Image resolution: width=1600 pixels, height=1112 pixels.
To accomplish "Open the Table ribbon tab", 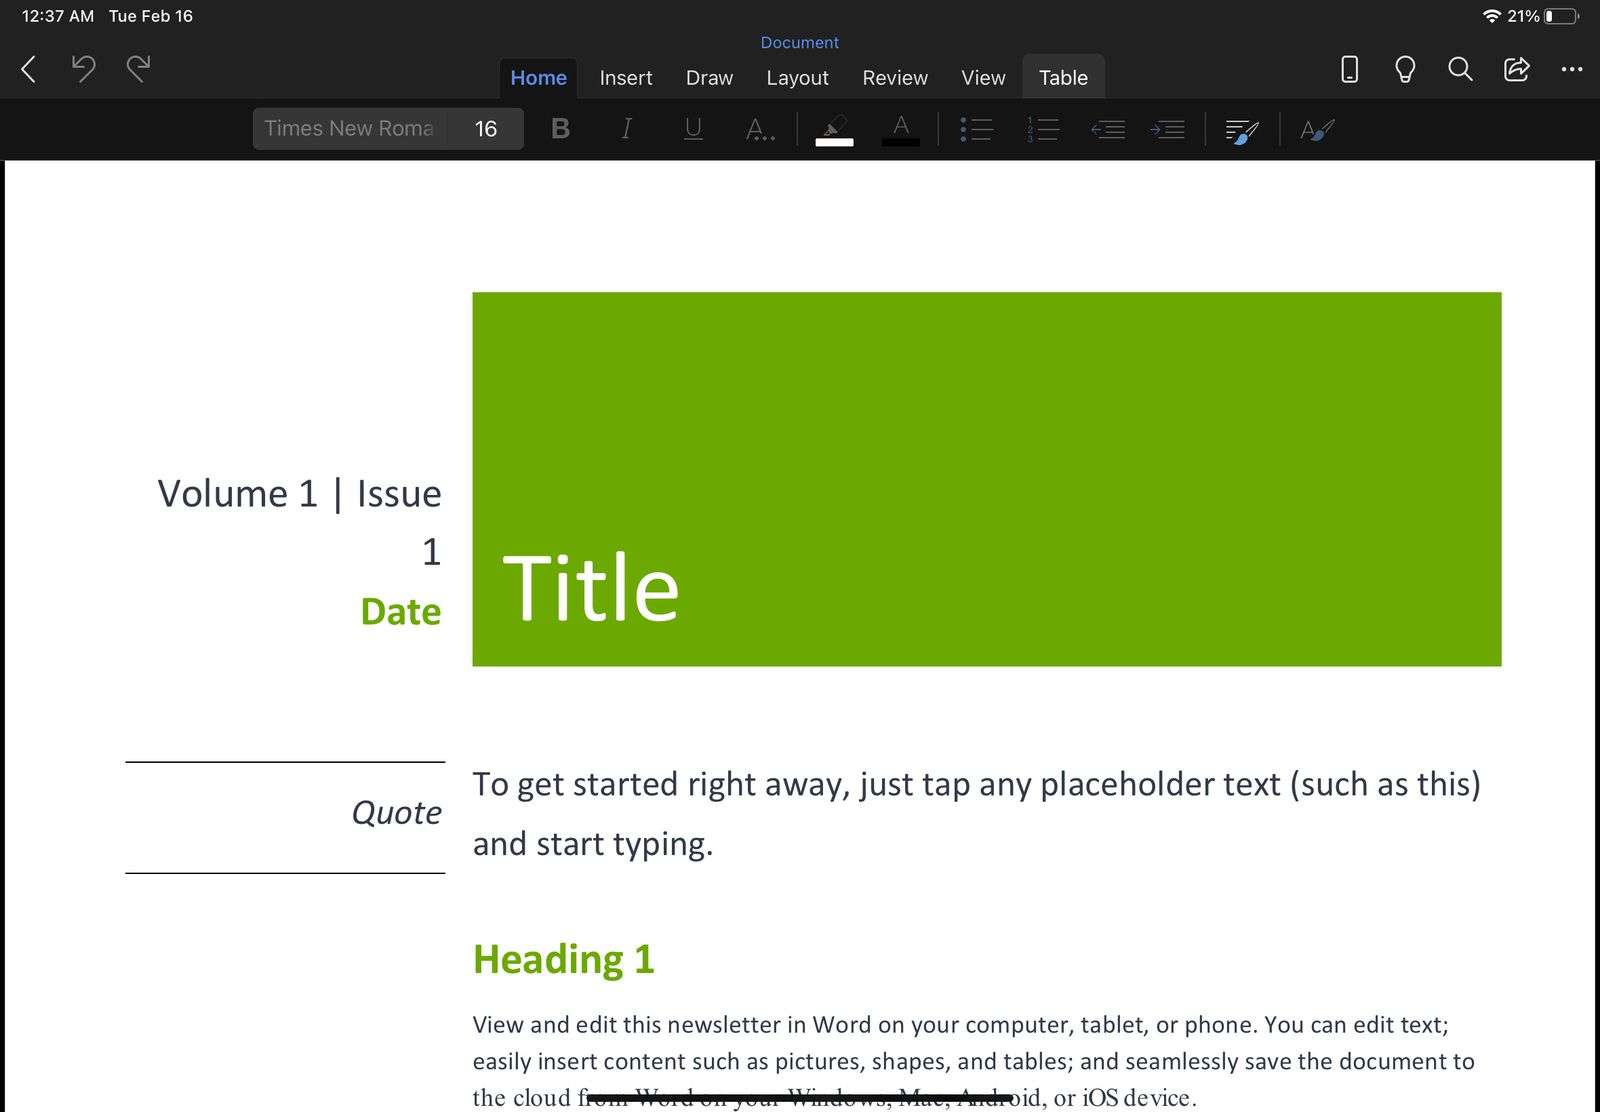I will pyautogui.click(x=1063, y=77).
